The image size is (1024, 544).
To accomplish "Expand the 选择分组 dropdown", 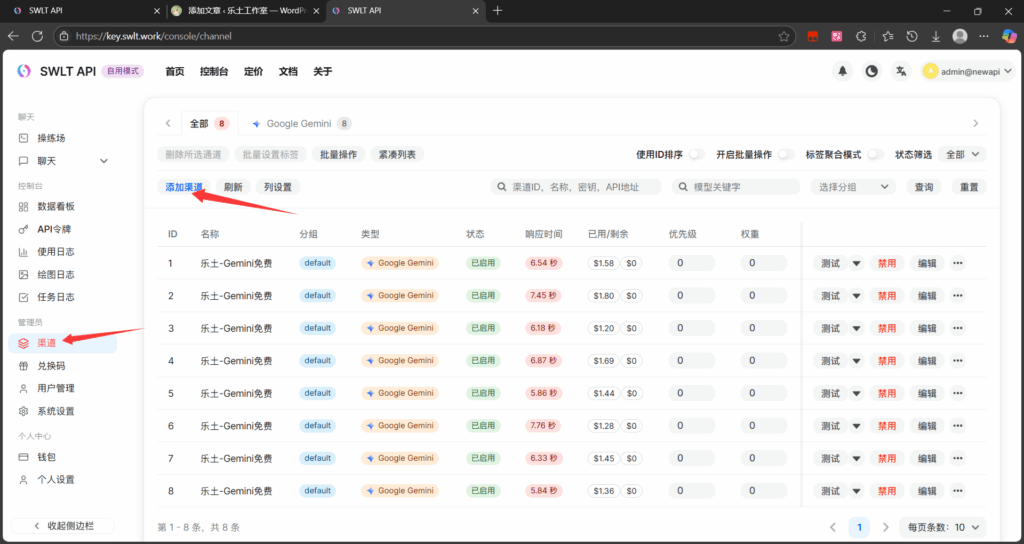I will point(852,187).
